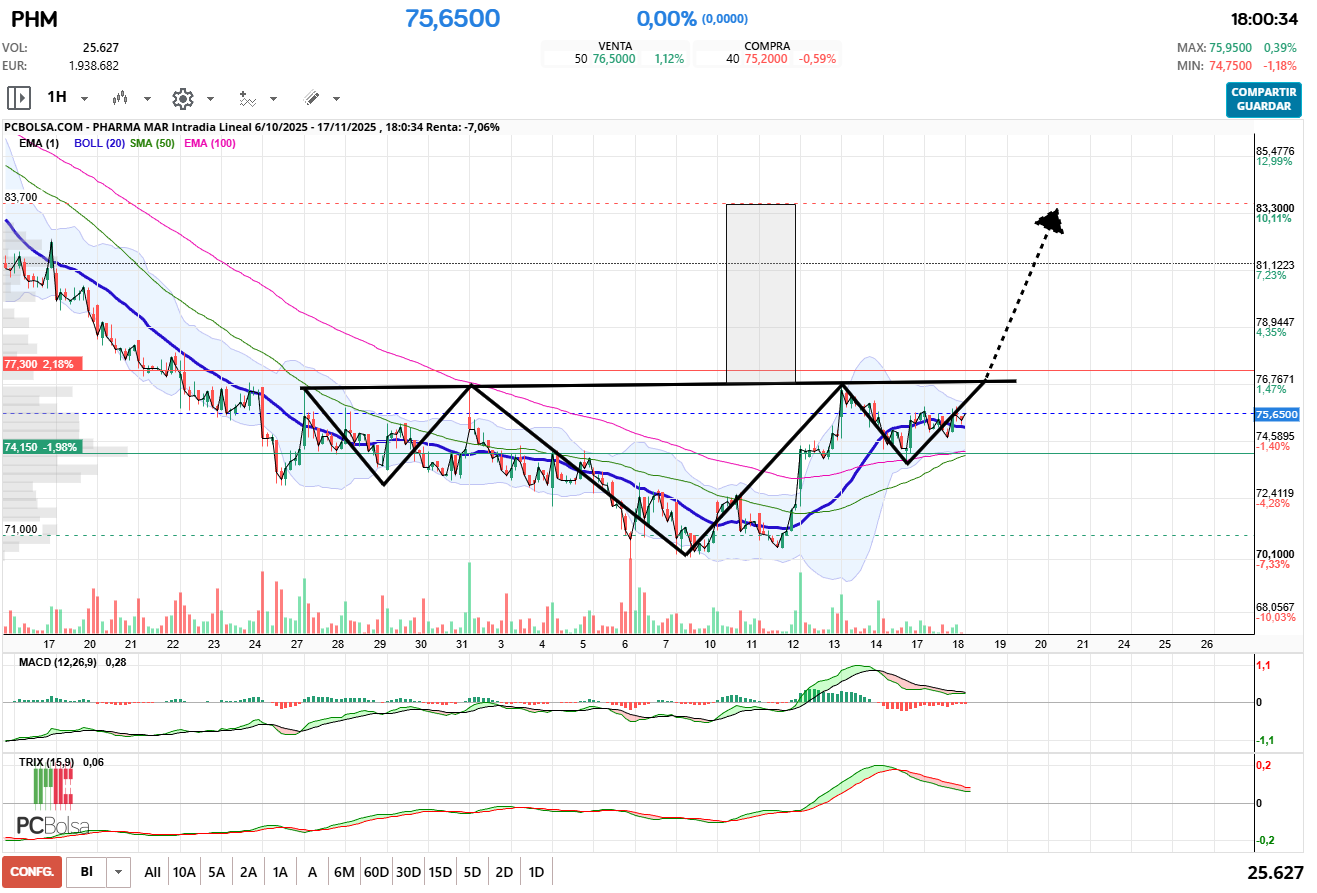1317x893 pixels.
Task: Click the add indicator icon
Action: coord(247,98)
